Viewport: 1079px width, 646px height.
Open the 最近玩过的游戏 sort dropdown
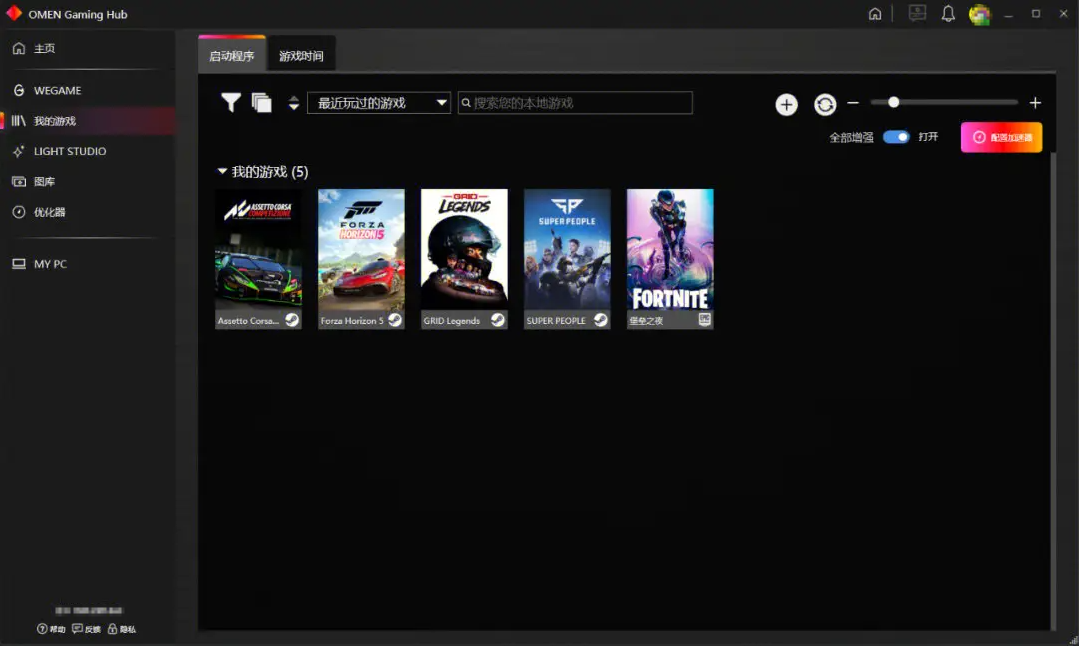[379, 103]
